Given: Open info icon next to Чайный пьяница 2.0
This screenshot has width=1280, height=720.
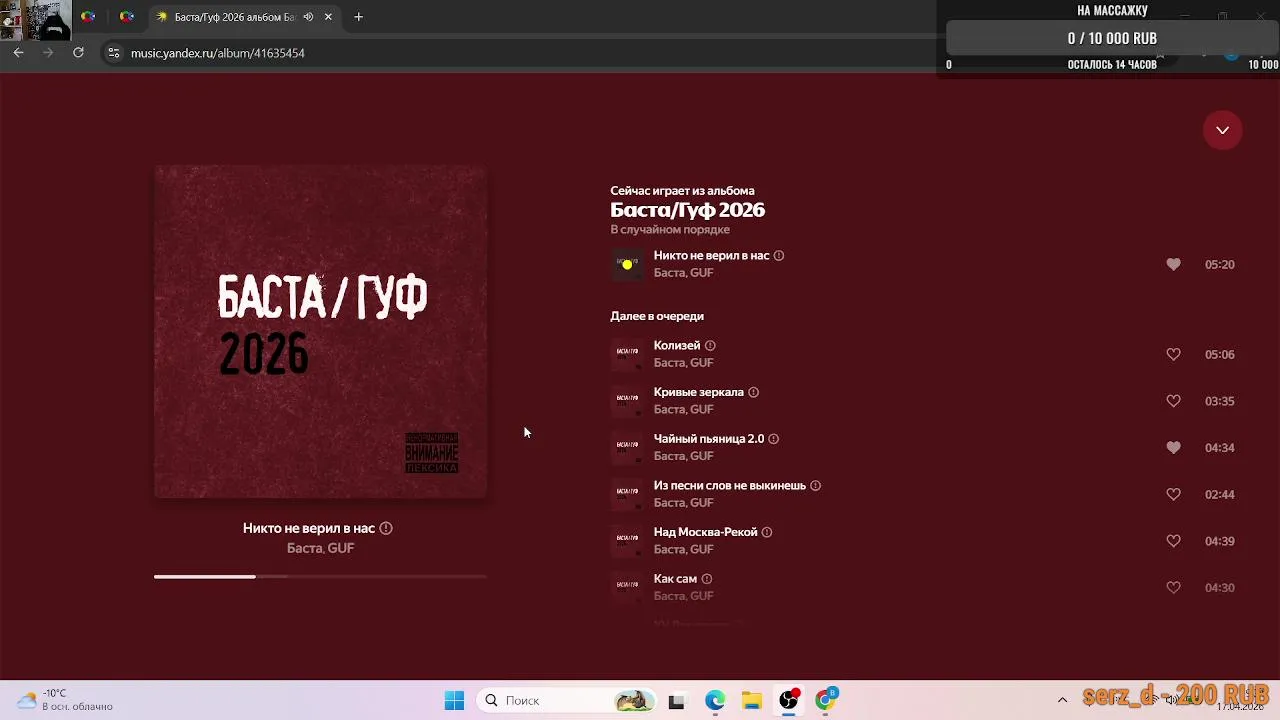Looking at the screenshot, I should [x=773, y=439].
